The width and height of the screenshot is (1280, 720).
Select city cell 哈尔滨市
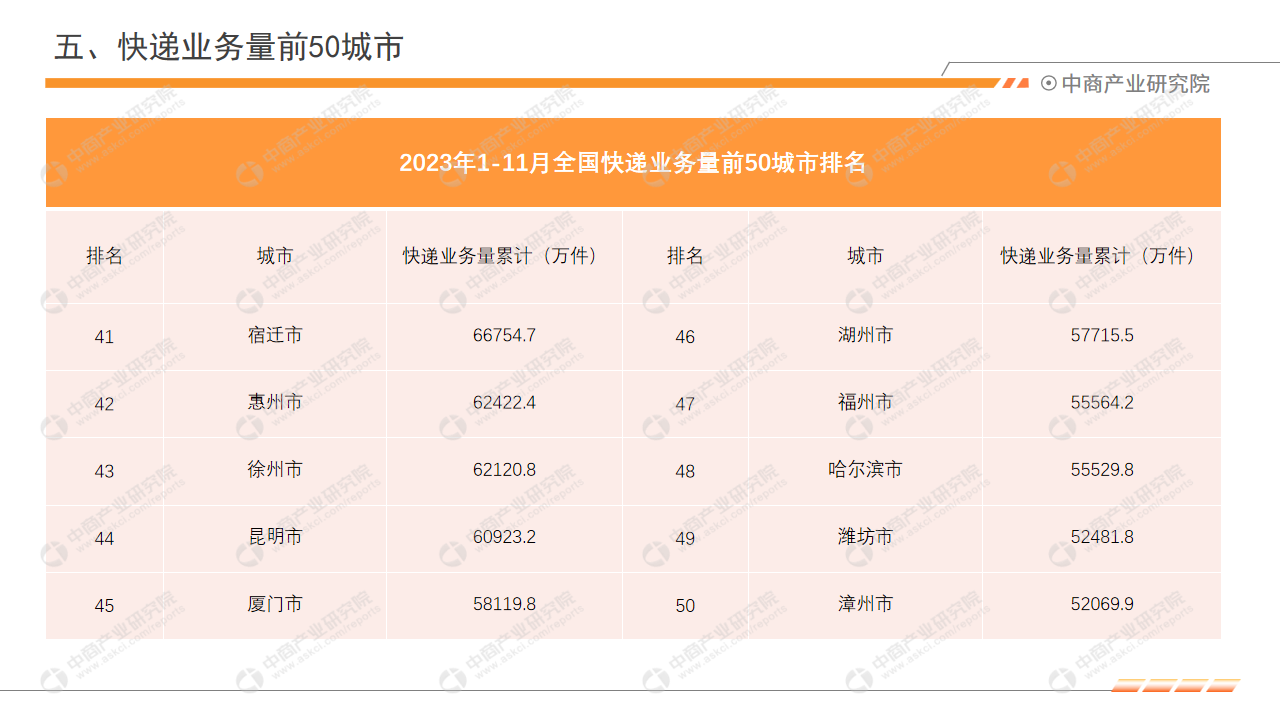pos(866,469)
